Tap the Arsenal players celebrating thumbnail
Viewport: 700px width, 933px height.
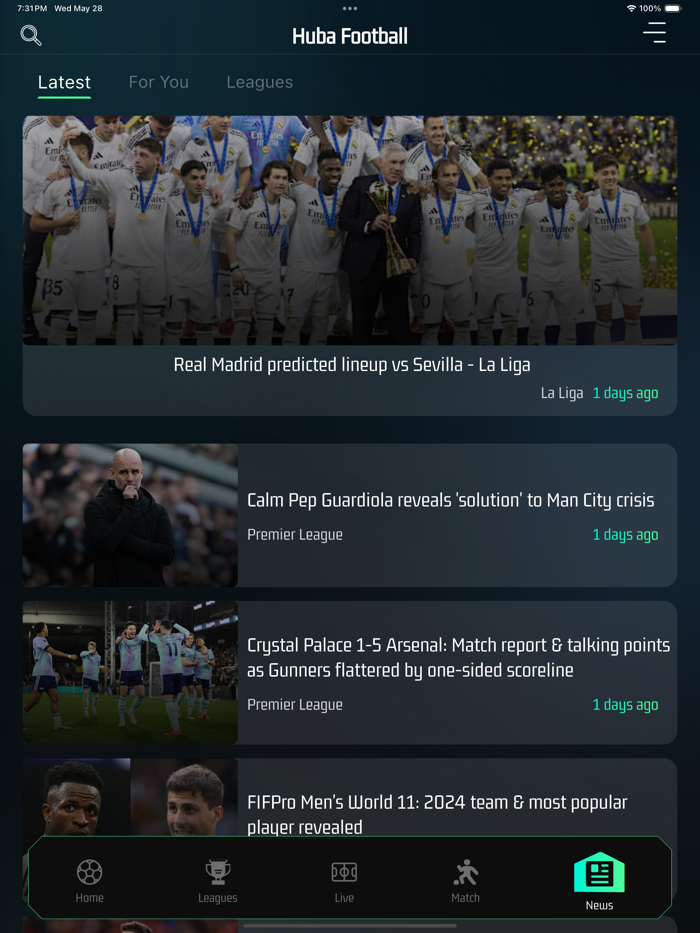tap(130, 672)
